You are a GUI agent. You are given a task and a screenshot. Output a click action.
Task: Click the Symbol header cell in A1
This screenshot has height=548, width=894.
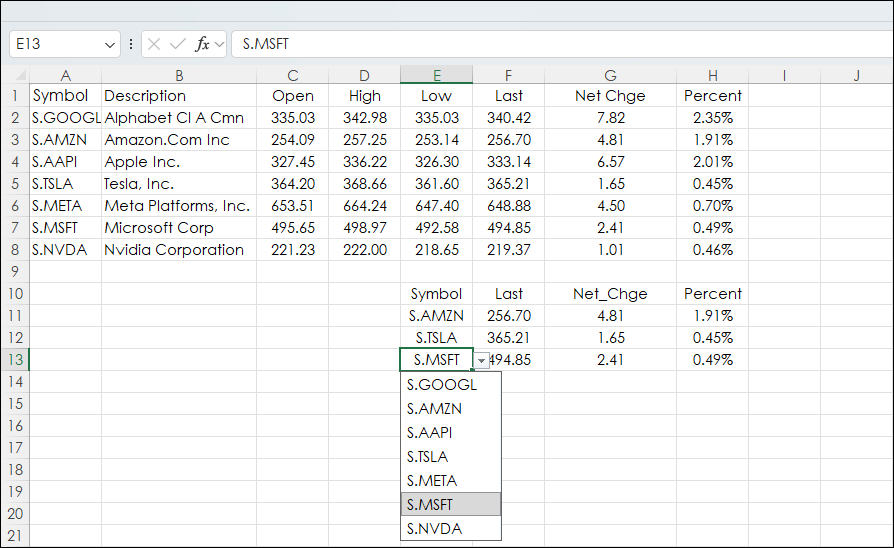[66, 96]
